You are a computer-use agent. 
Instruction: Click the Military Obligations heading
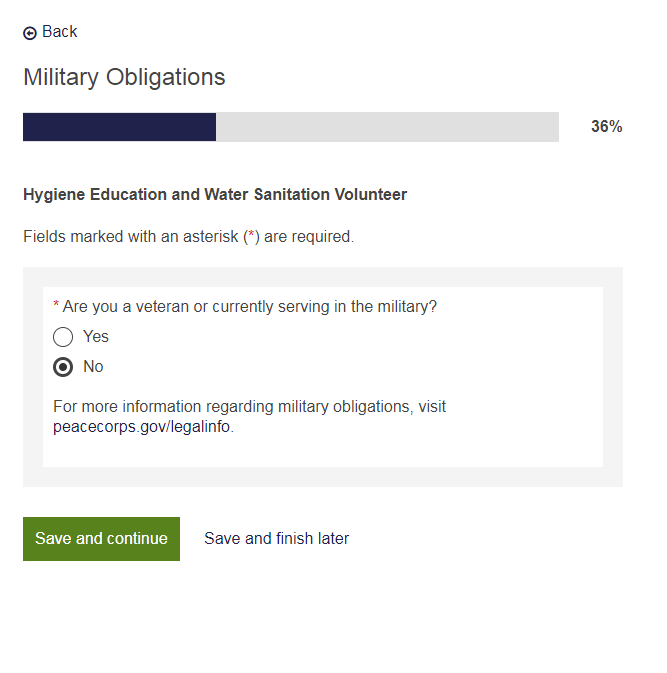tap(124, 77)
